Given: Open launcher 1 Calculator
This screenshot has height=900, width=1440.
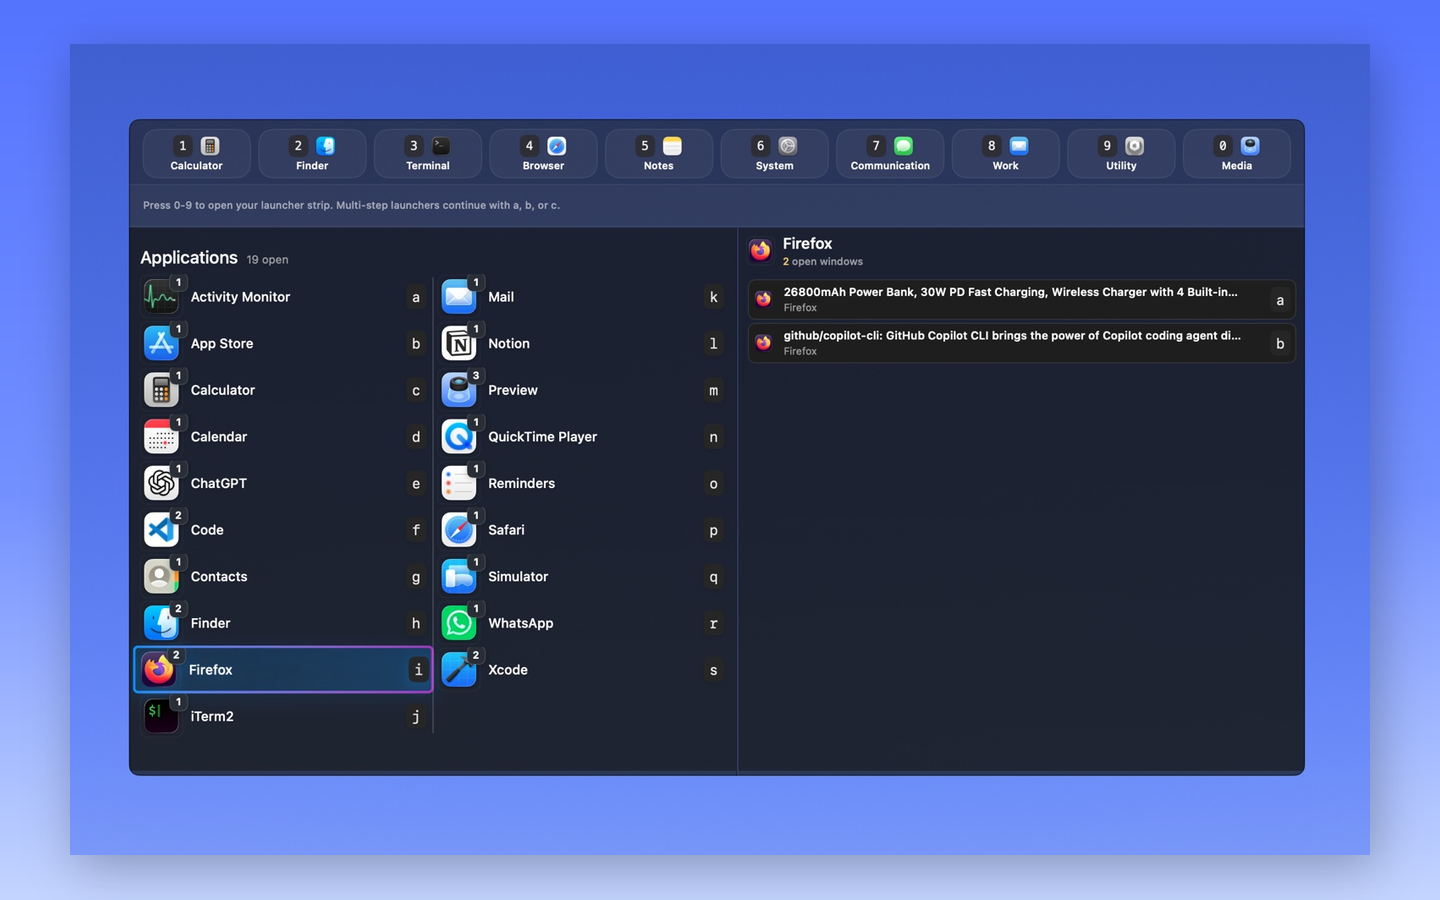Looking at the screenshot, I should [x=197, y=154].
